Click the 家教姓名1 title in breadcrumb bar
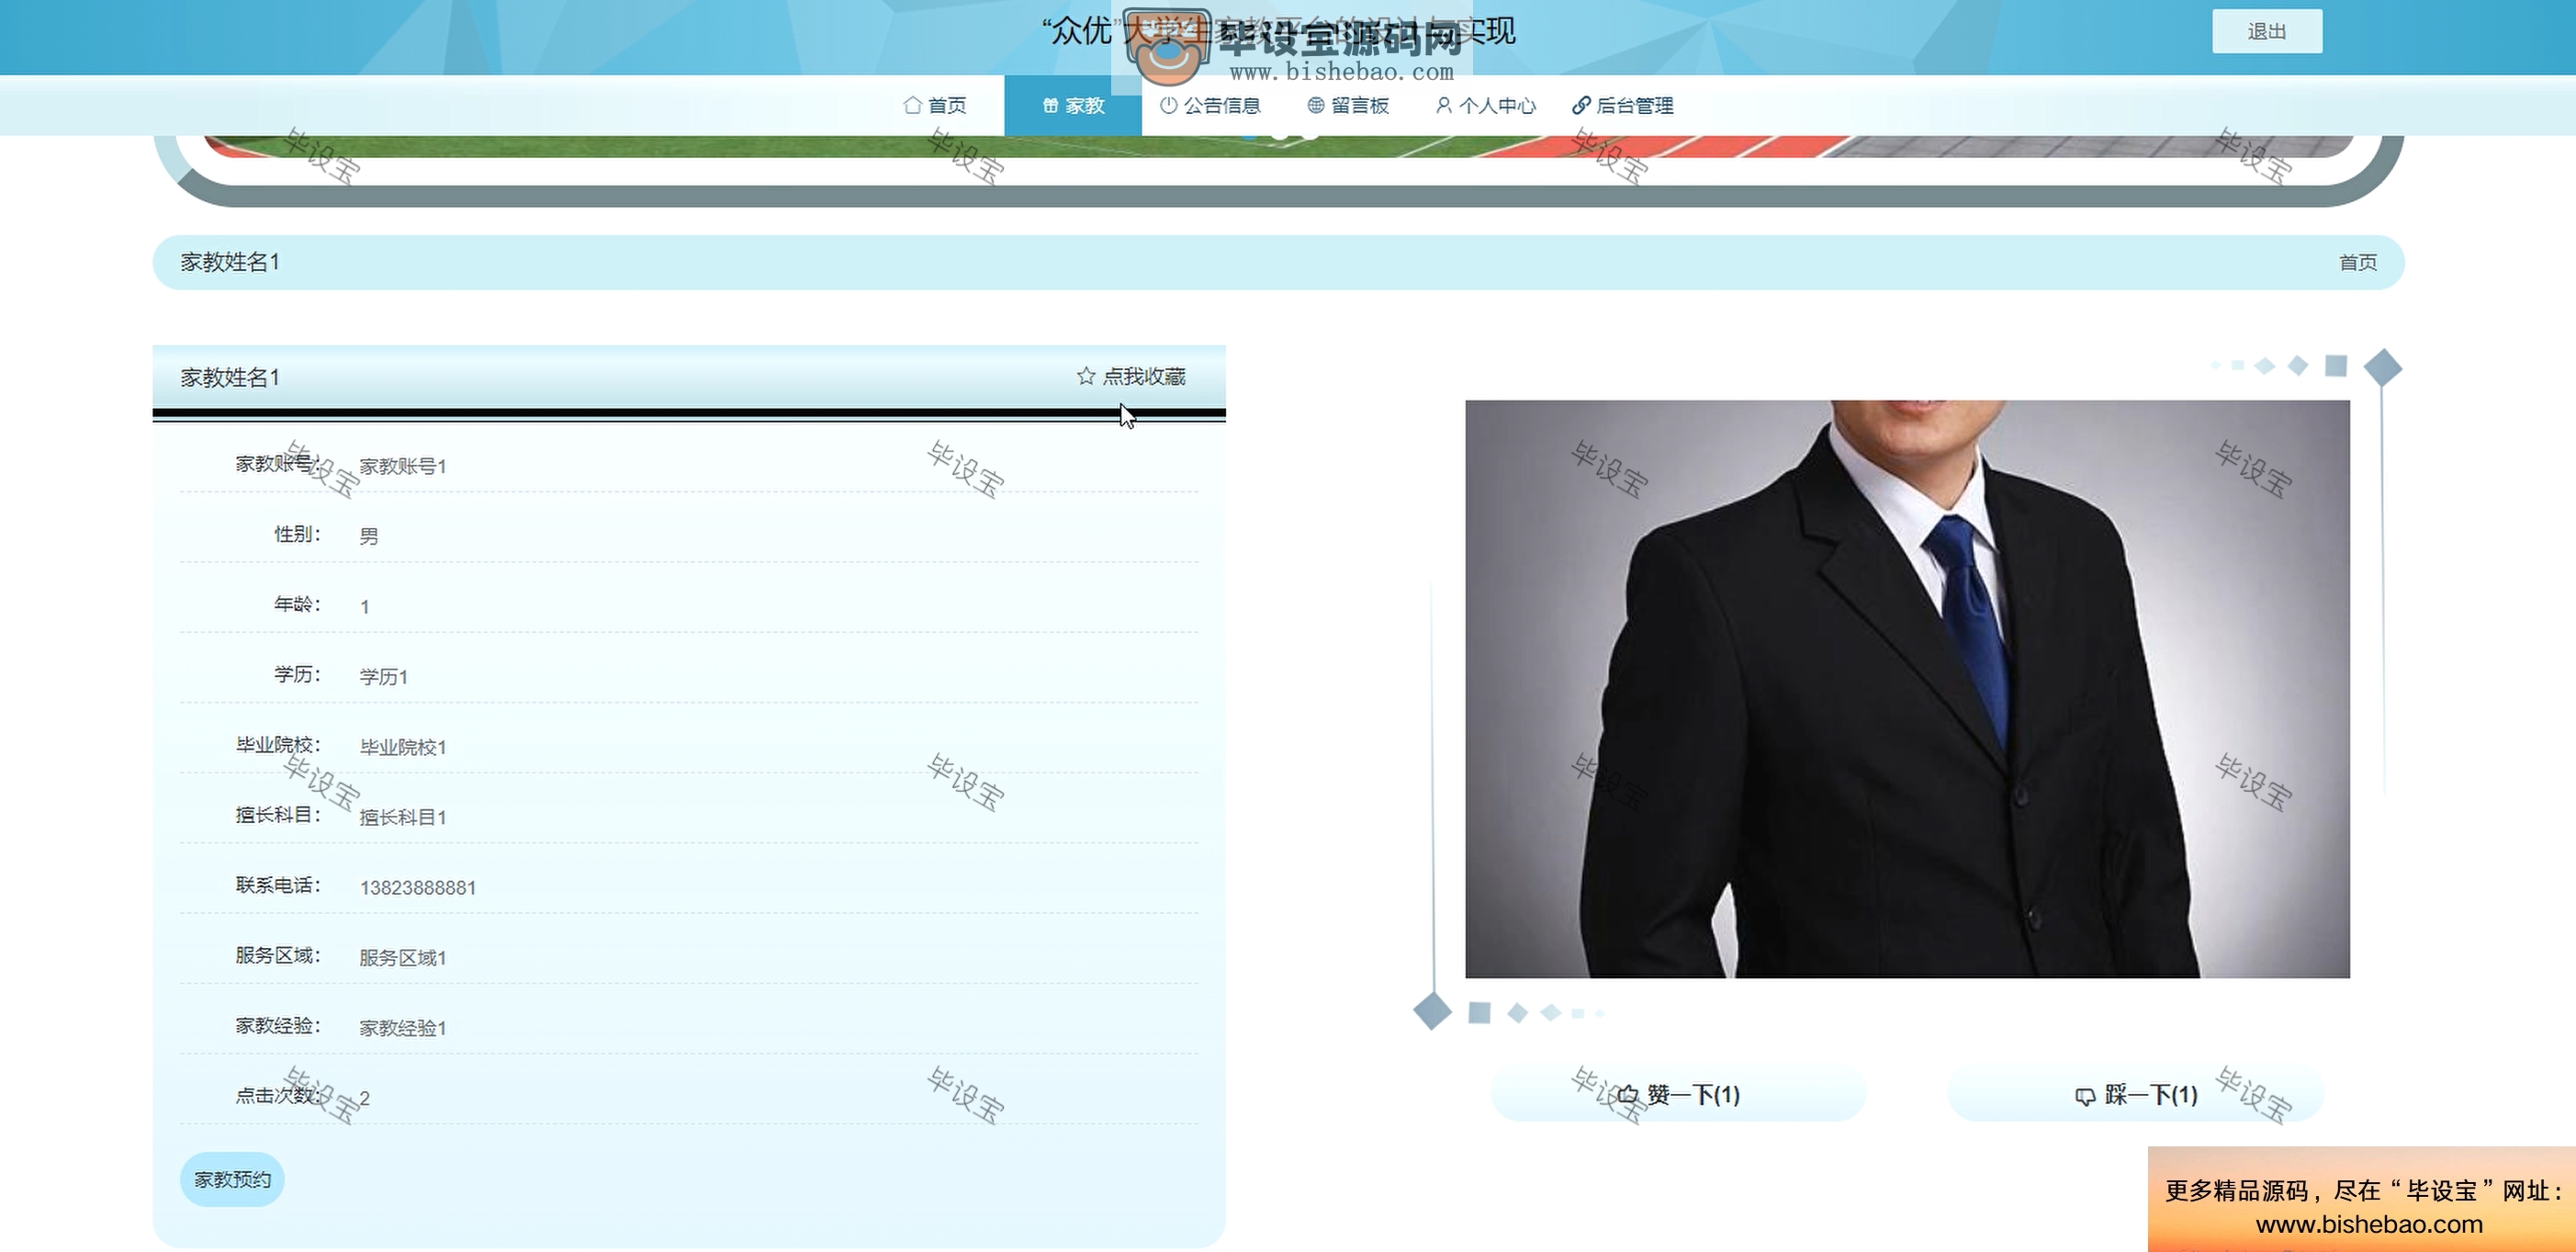The width and height of the screenshot is (2576, 1252). click(230, 262)
